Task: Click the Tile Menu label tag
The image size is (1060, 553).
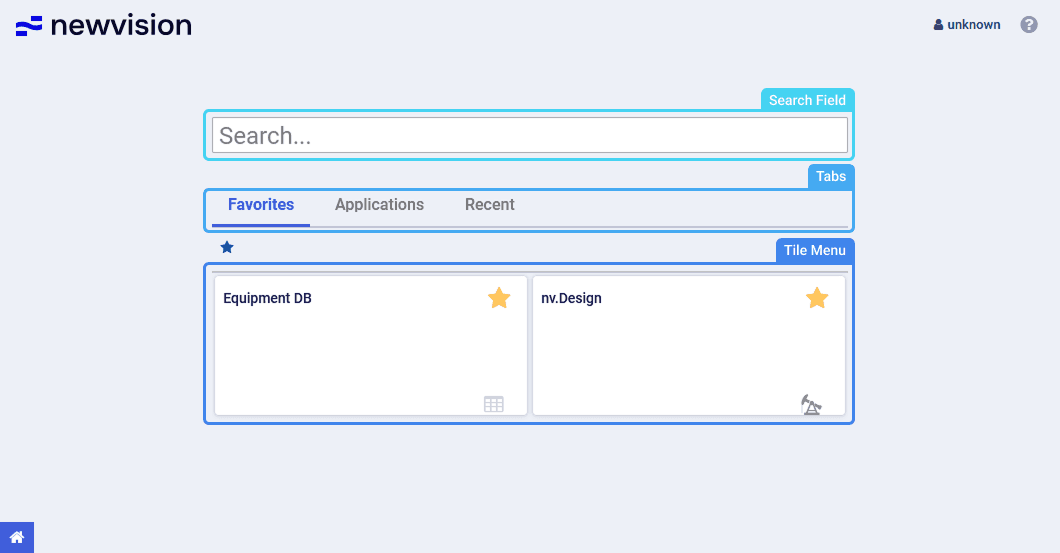Action: click(x=814, y=250)
